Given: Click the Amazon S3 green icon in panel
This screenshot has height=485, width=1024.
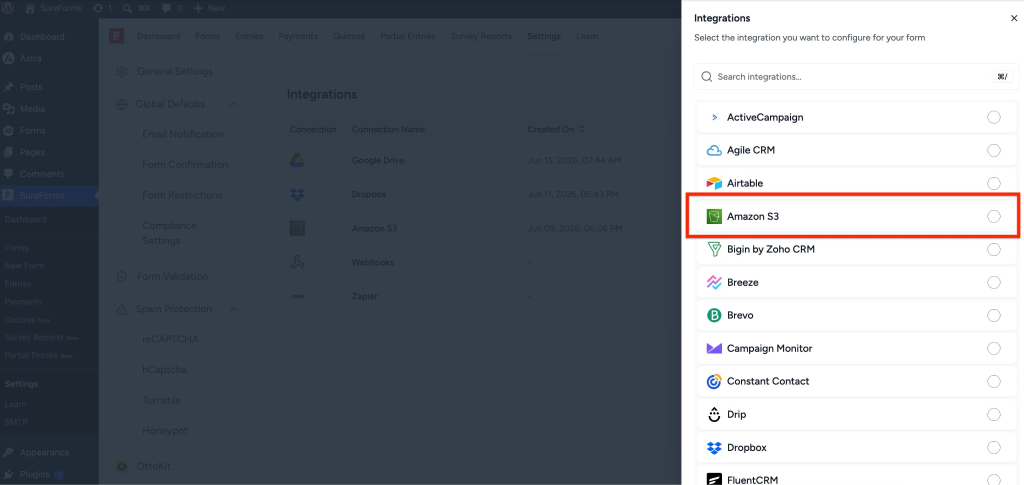Looking at the screenshot, I should (714, 216).
